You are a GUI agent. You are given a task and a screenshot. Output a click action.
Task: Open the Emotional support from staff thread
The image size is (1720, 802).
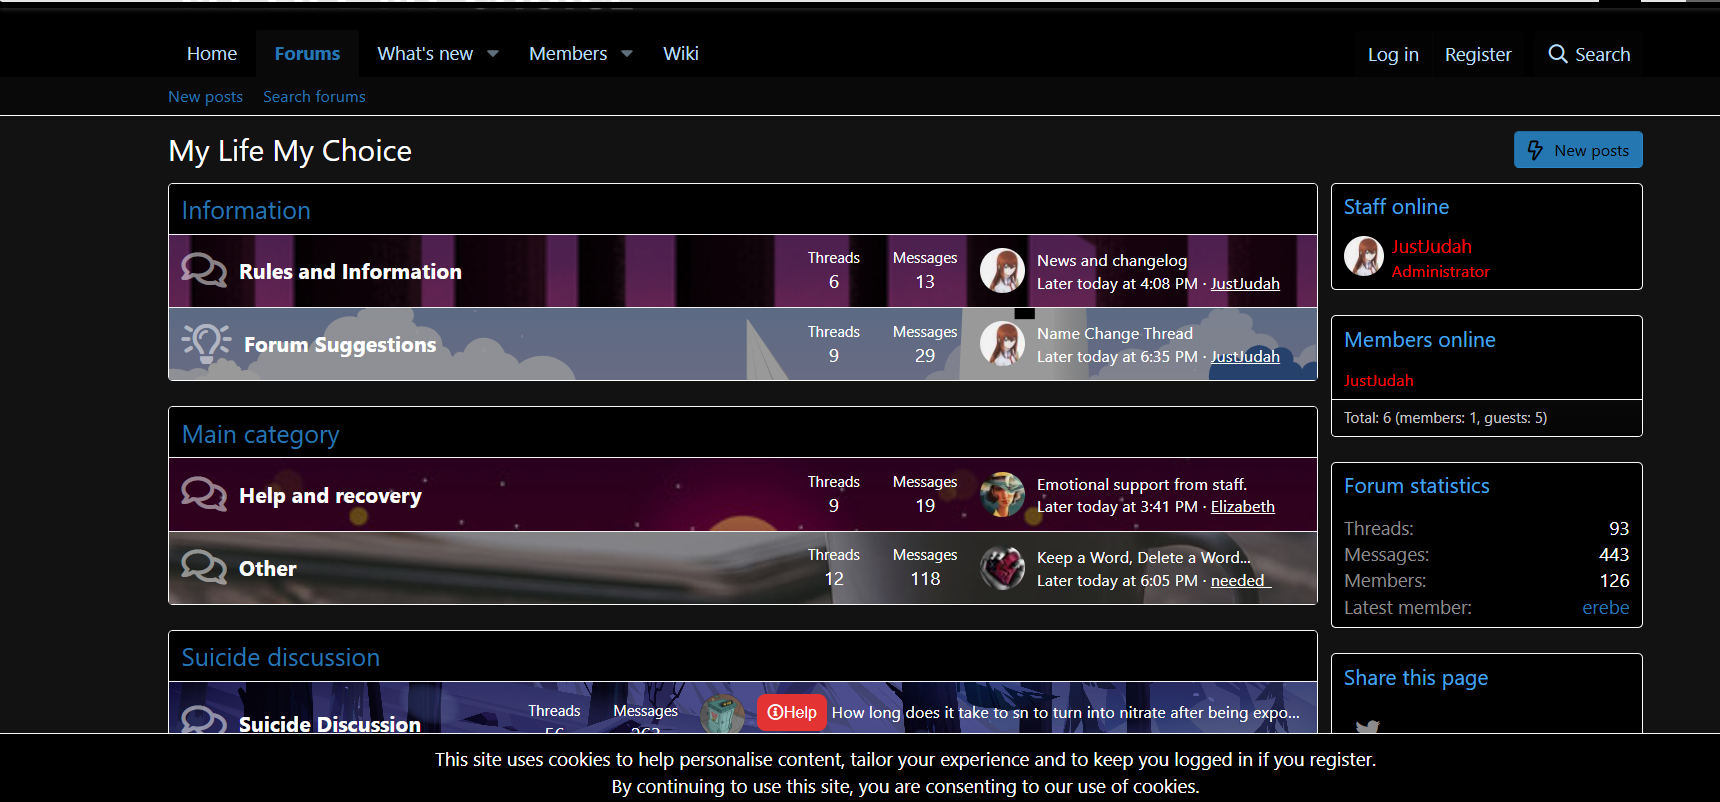click(x=1142, y=484)
